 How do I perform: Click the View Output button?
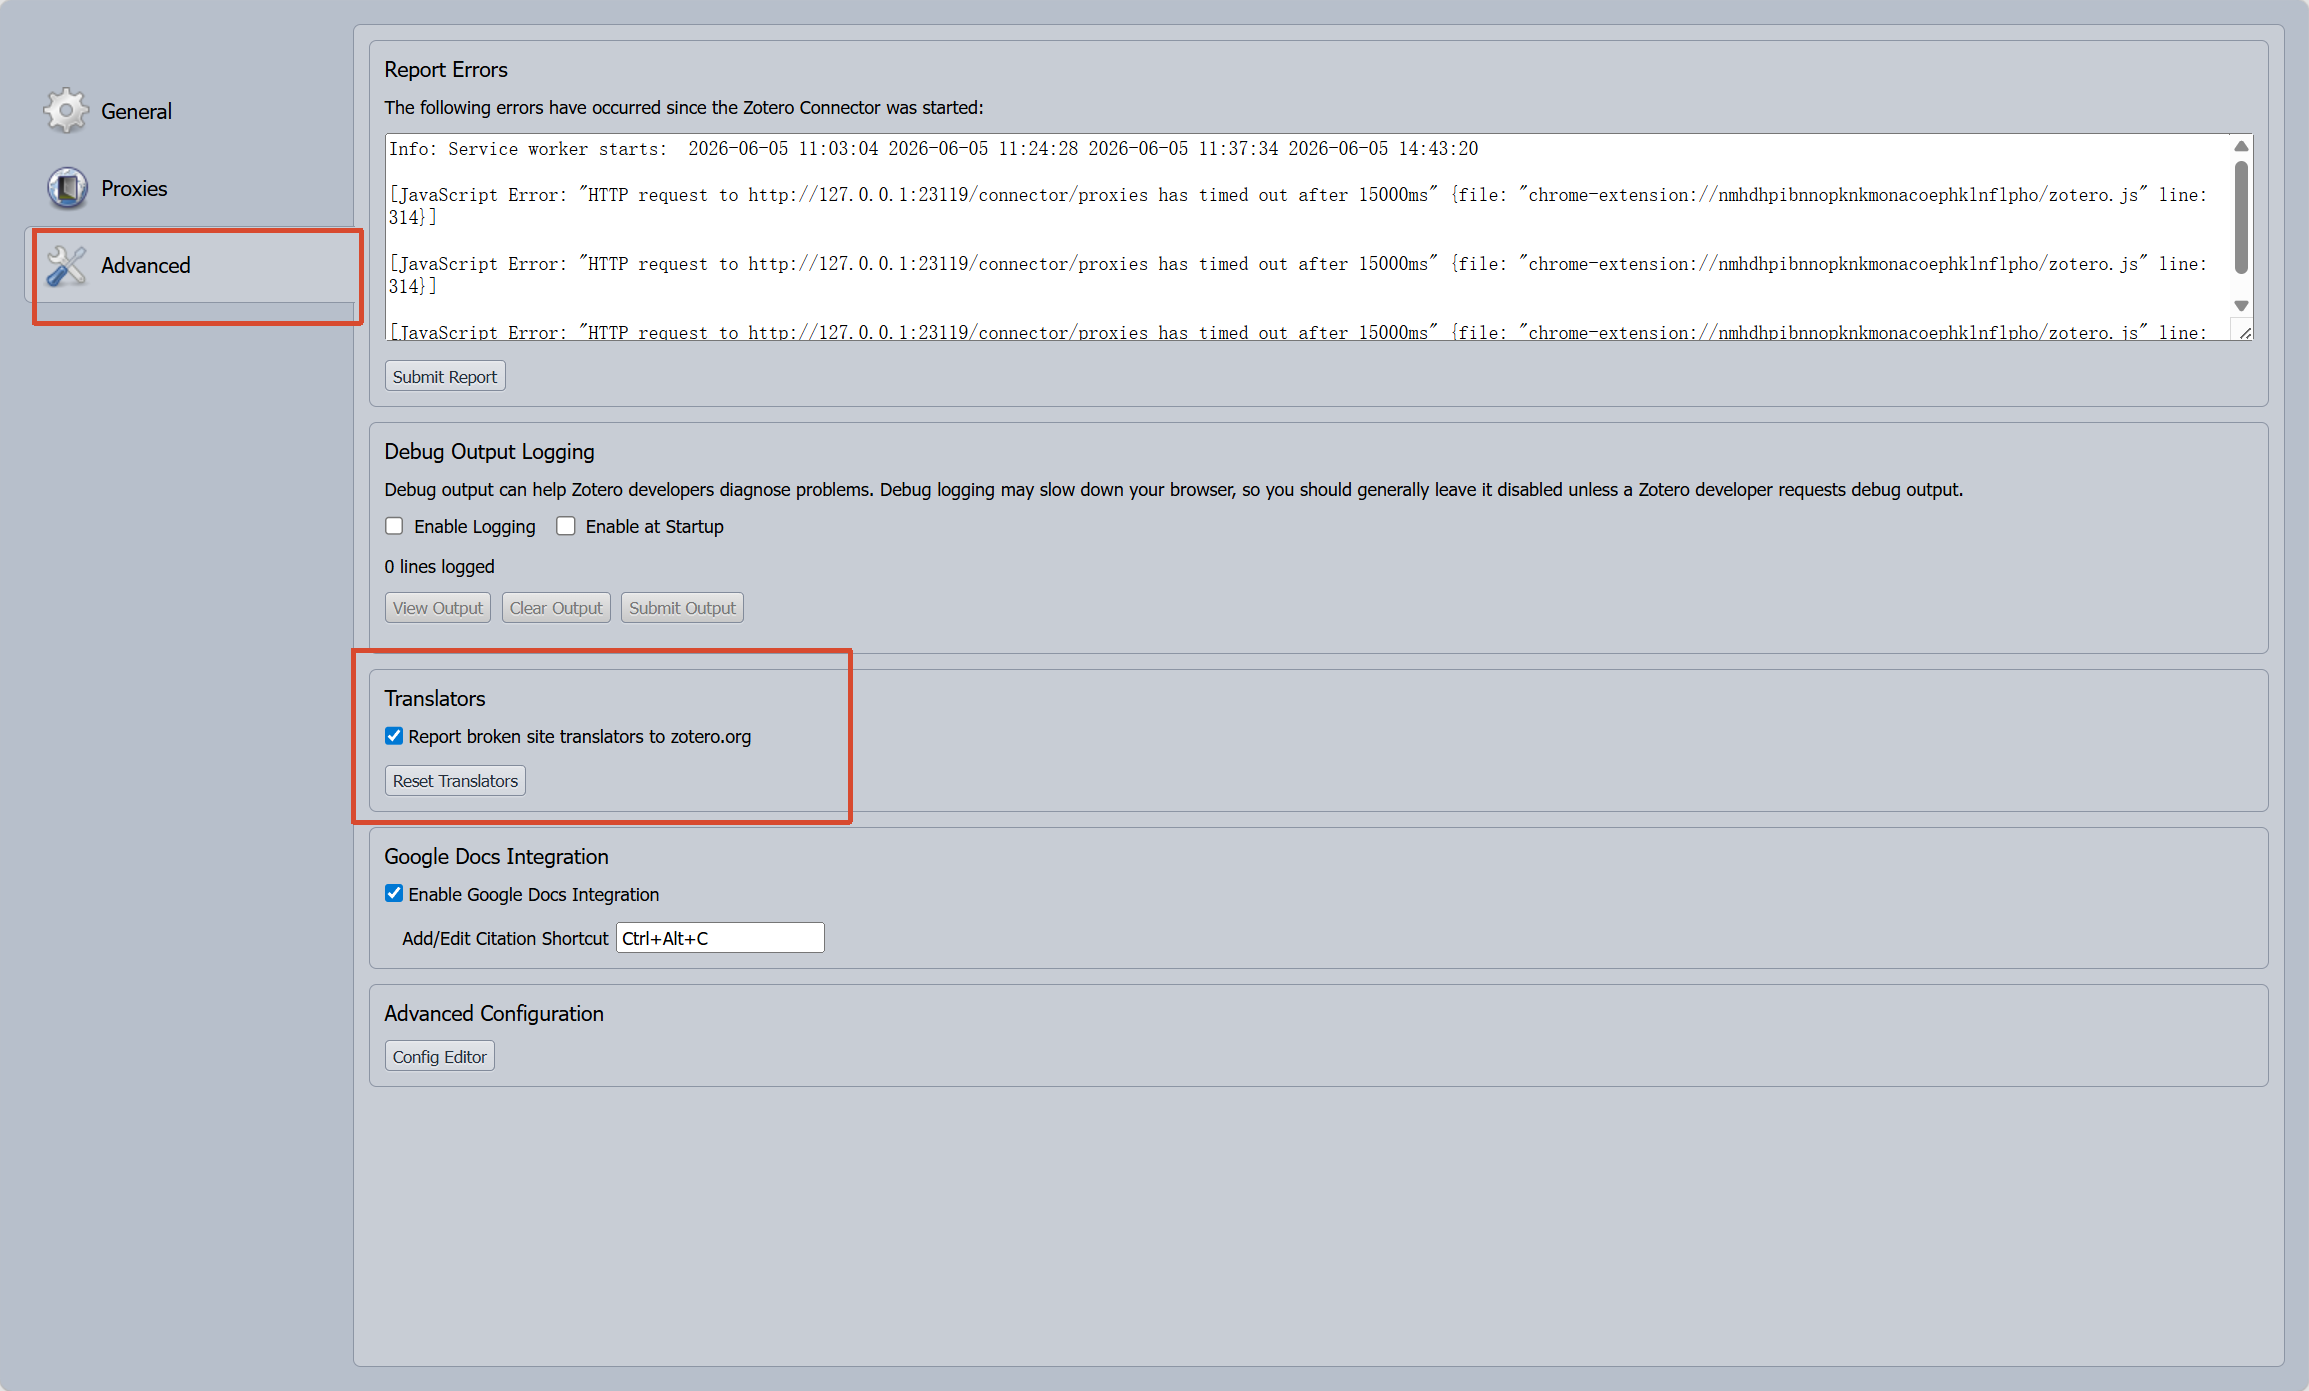(438, 607)
